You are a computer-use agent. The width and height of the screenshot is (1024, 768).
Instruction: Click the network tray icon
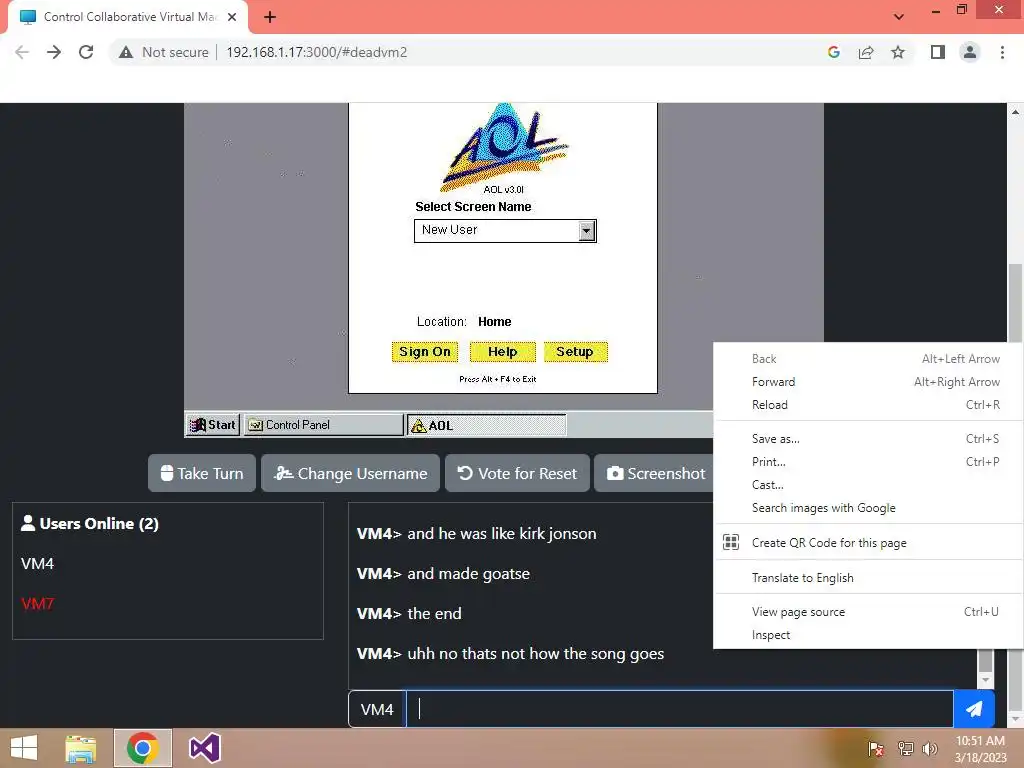click(x=905, y=748)
